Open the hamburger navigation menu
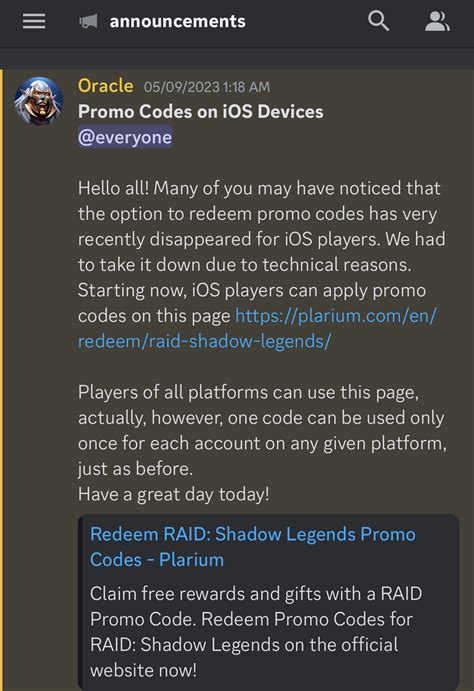Image resolution: width=474 pixels, height=691 pixels. tap(34, 21)
